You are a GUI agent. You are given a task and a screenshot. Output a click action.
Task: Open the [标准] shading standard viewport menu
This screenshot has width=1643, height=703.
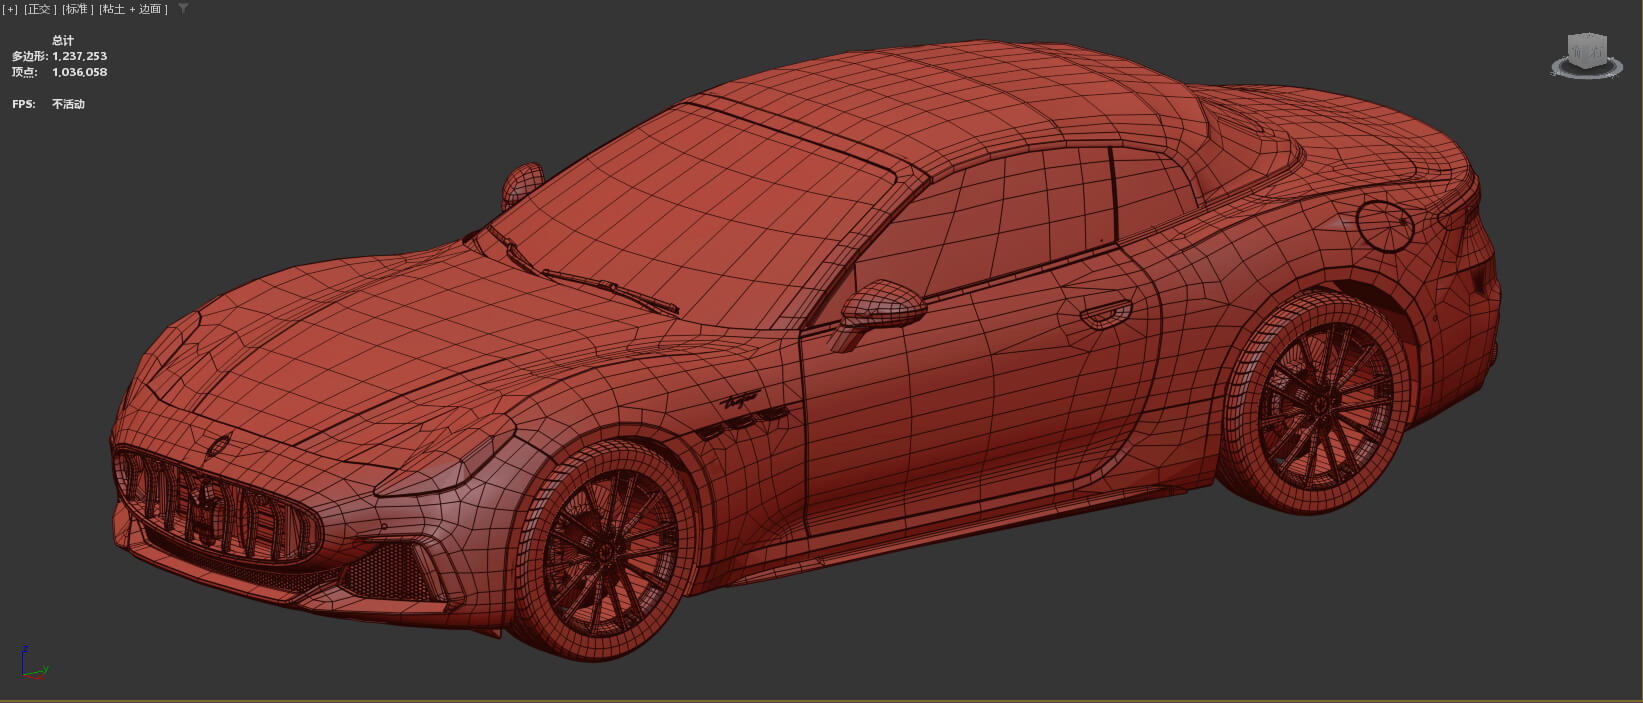pos(76,9)
